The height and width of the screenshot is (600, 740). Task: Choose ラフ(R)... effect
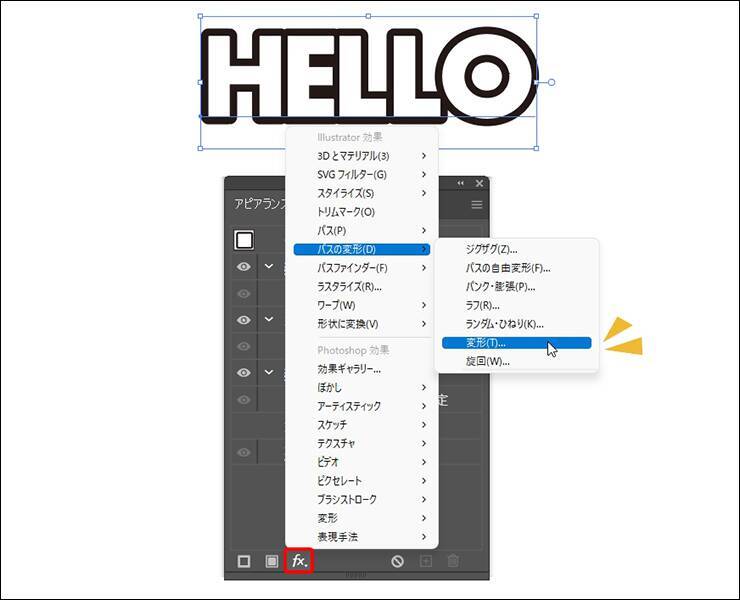click(x=517, y=305)
